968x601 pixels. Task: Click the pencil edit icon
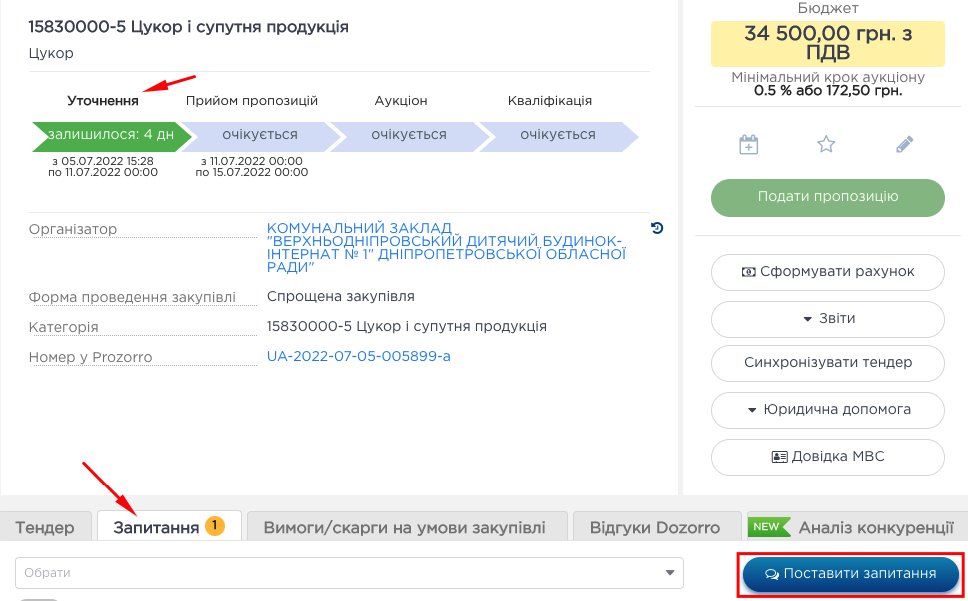click(x=905, y=145)
